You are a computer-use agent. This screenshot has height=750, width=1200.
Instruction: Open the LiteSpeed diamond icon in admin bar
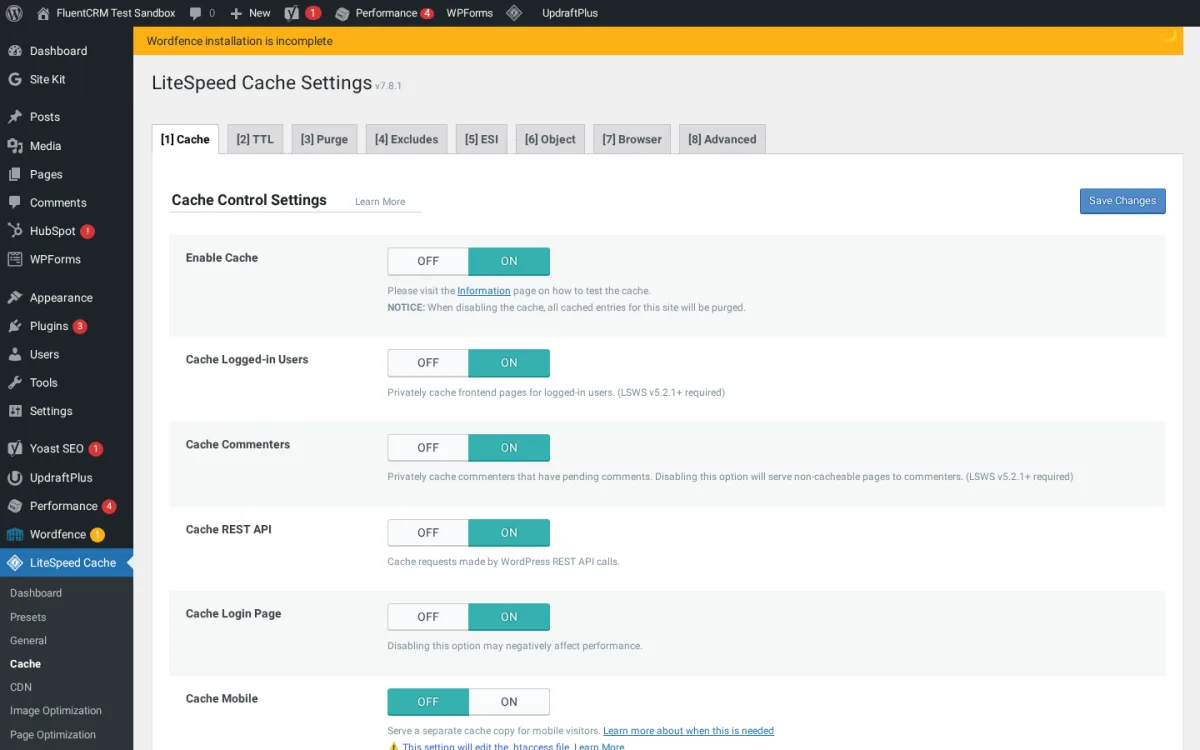[x=514, y=13]
